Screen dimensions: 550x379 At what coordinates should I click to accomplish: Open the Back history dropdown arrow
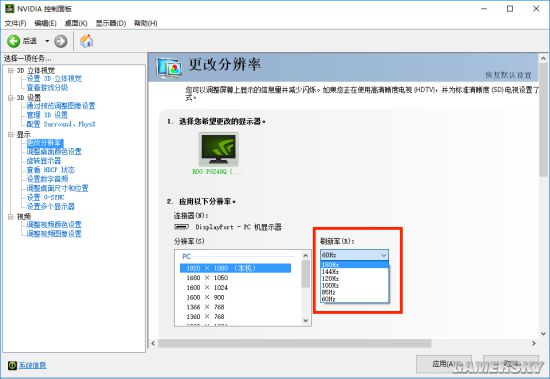click(47, 41)
